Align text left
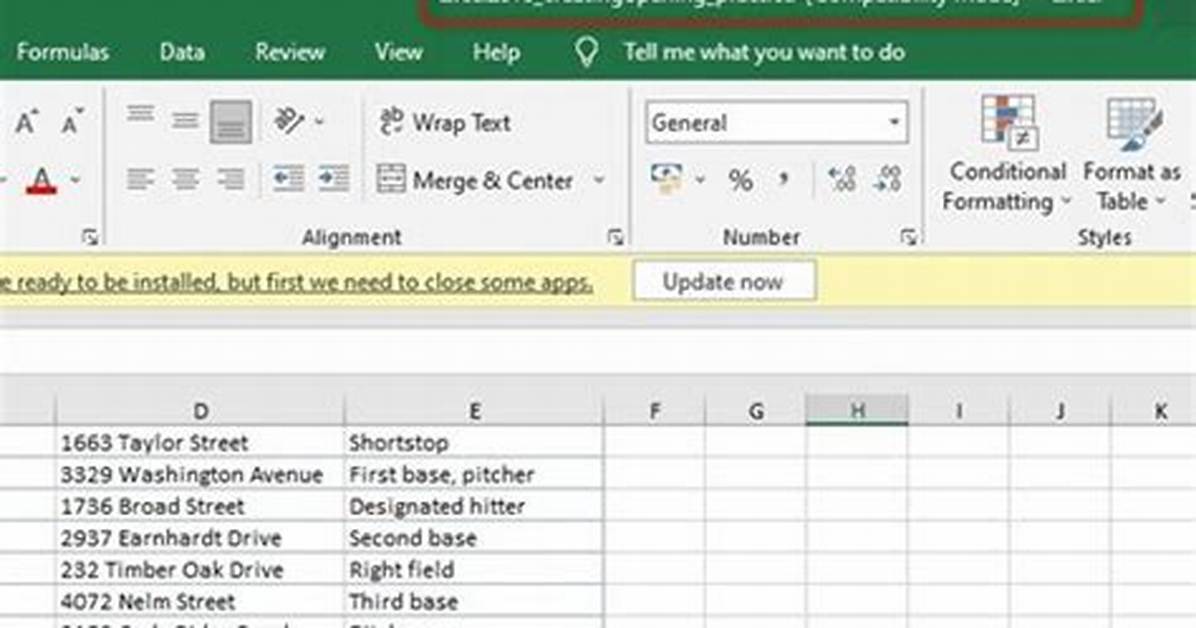The height and width of the screenshot is (628, 1196). click(x=140, y=179)
